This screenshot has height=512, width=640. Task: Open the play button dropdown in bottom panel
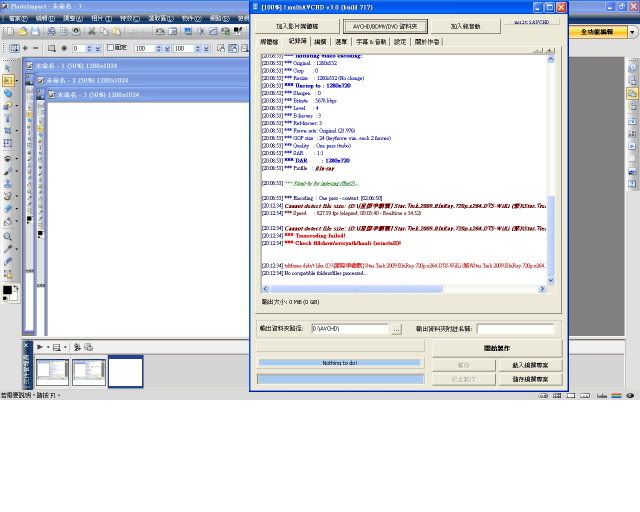[x=48, y=347]
